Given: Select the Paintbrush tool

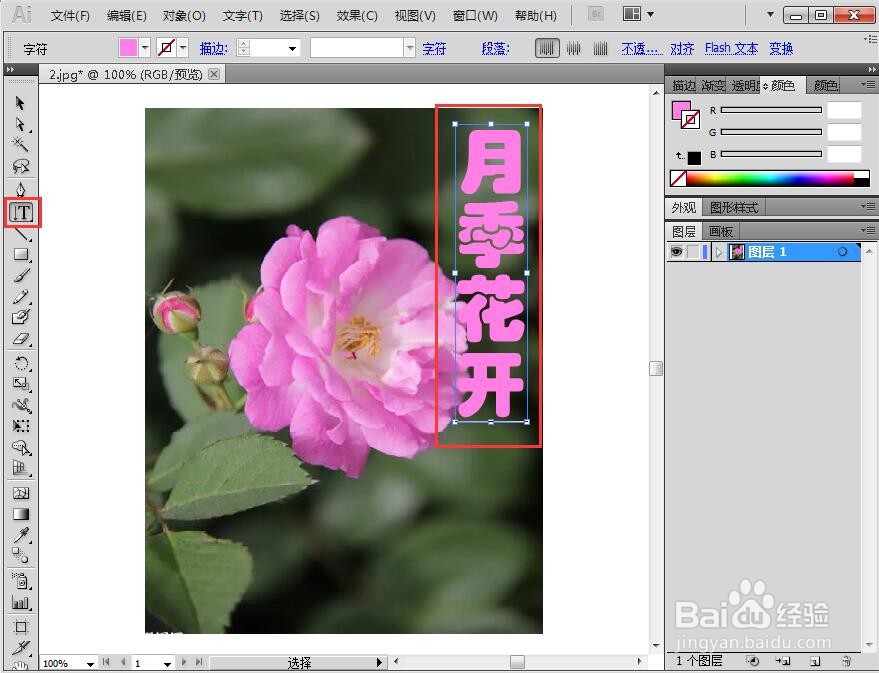Looking at the screenshot, I should click(21, 275).
